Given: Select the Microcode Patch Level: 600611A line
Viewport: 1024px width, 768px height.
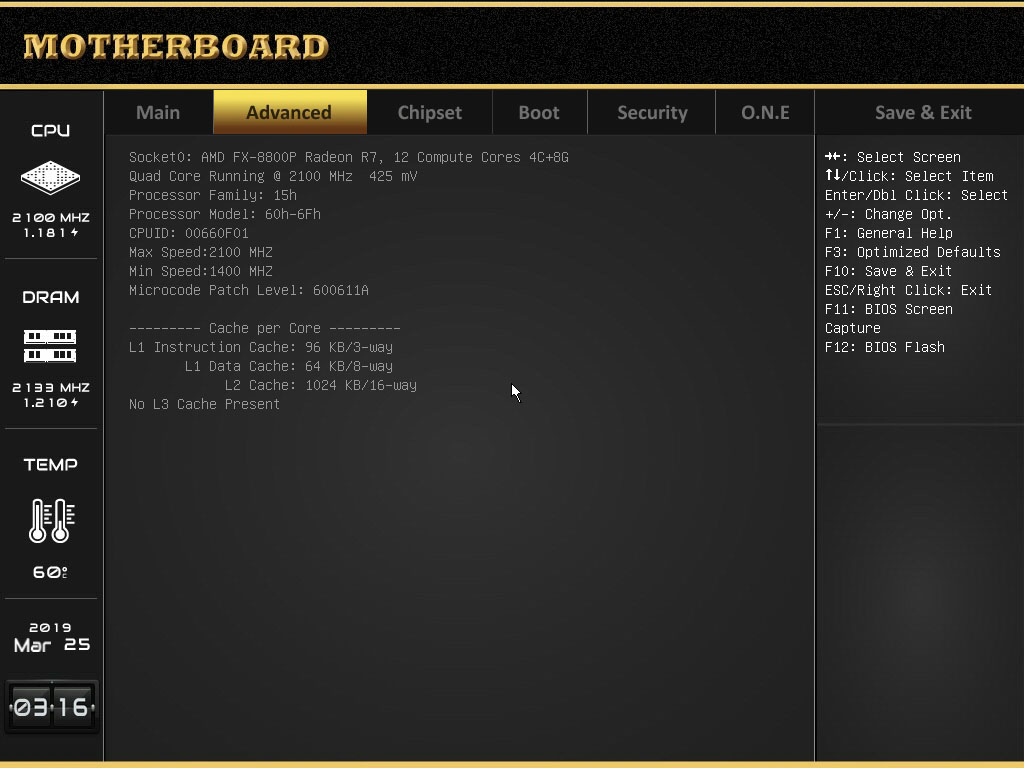Looking at the screenshot, I should click(x=249, y=290).
